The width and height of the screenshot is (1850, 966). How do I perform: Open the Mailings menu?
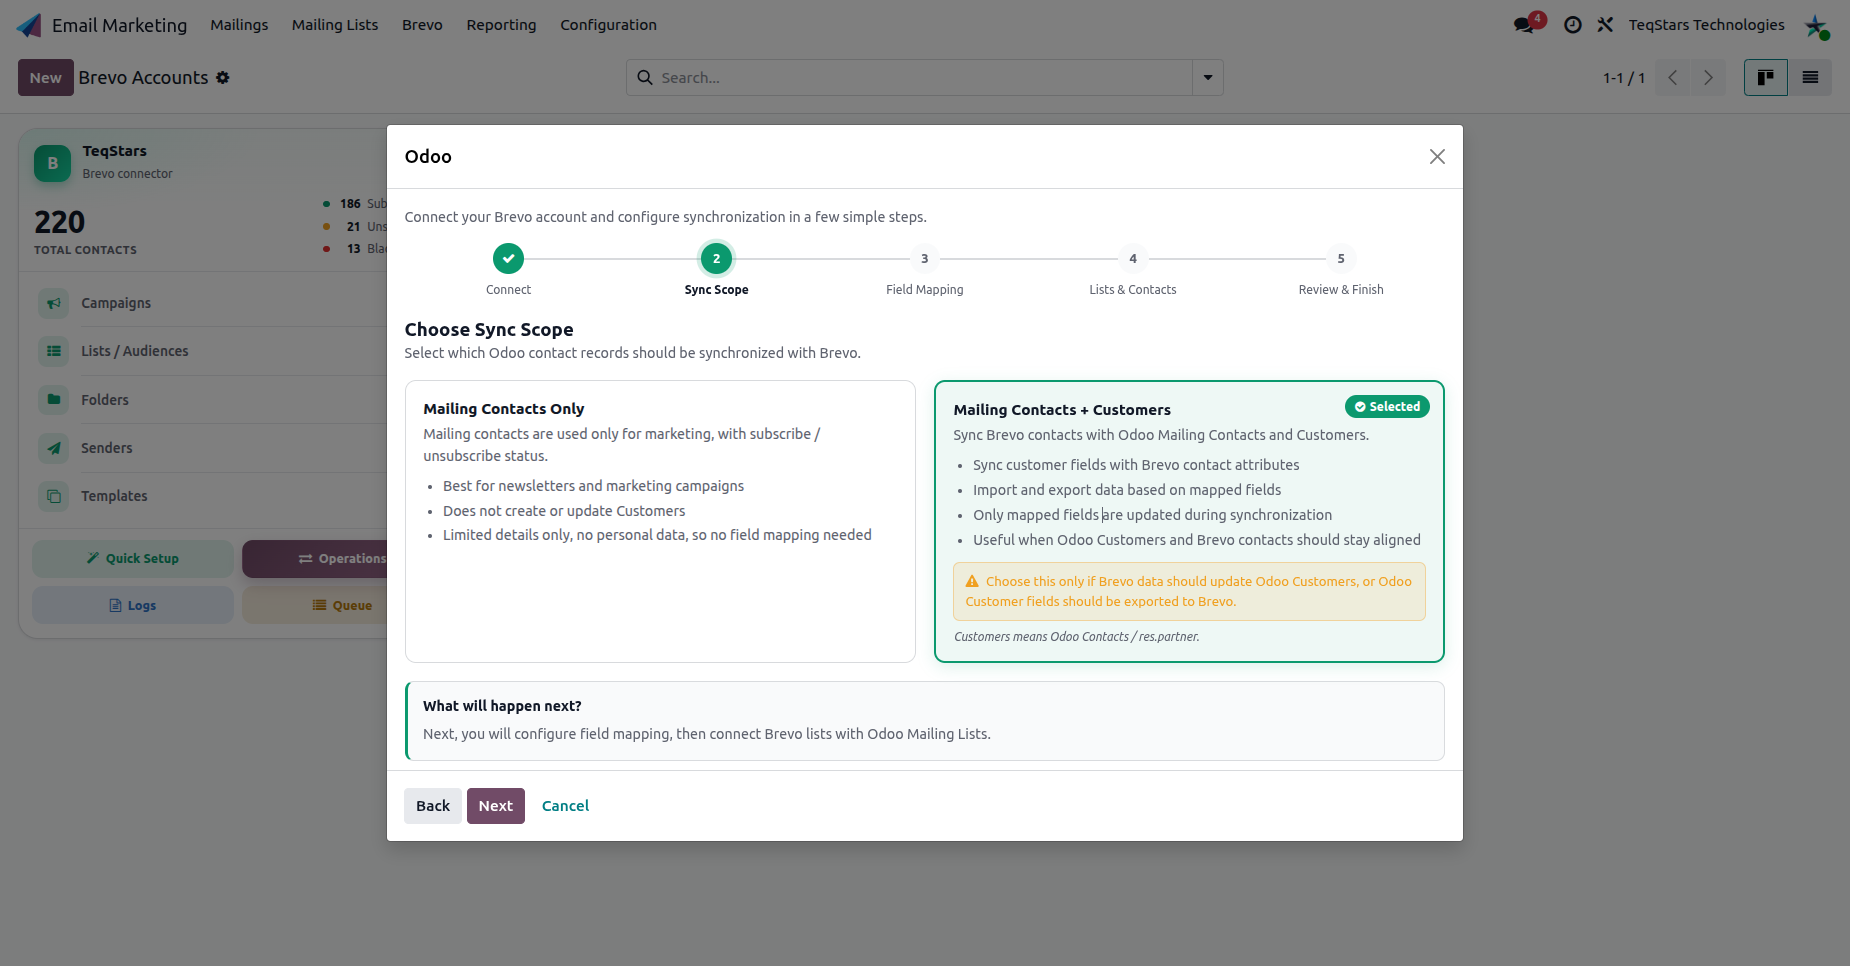click(239, 25)
